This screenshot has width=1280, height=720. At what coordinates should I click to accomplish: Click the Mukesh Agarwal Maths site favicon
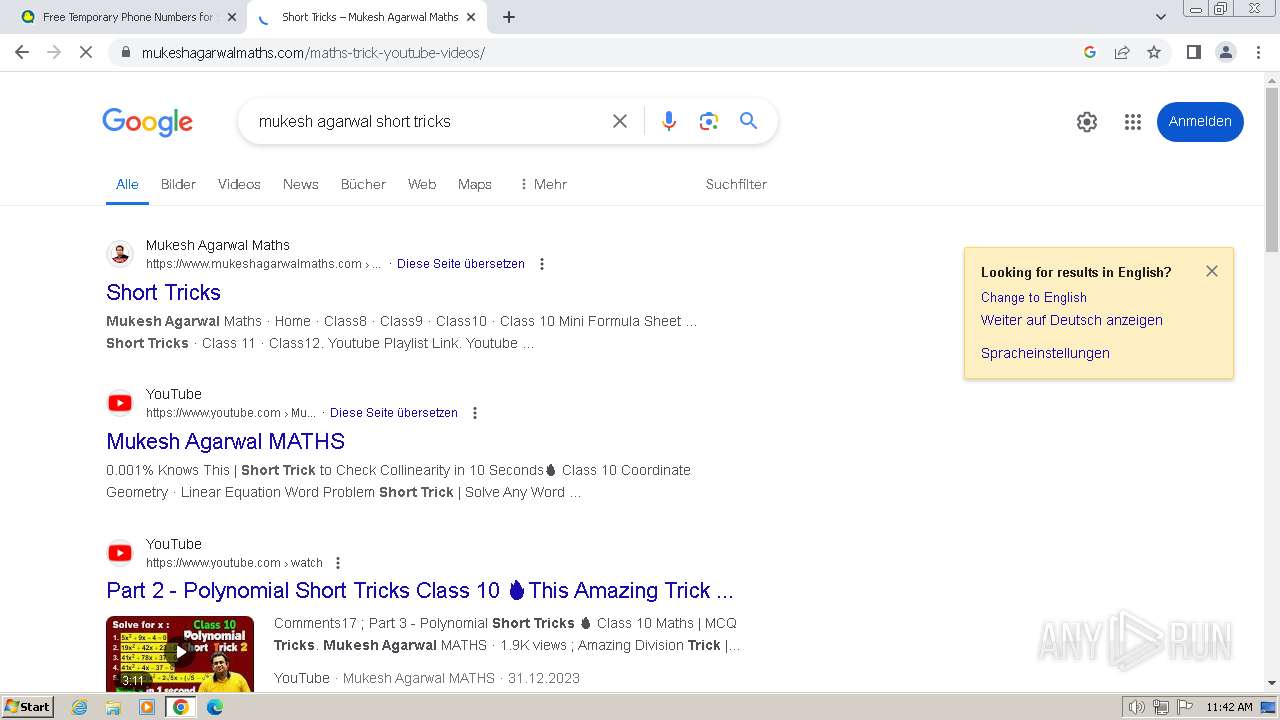[120, 254]
